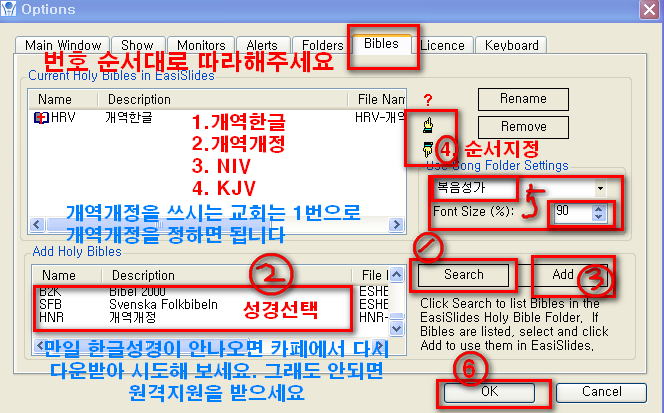Image resolution: width=664 pixels, height=413 pixels.
Task: Go to the Folders tab
Action: [322, 45]
